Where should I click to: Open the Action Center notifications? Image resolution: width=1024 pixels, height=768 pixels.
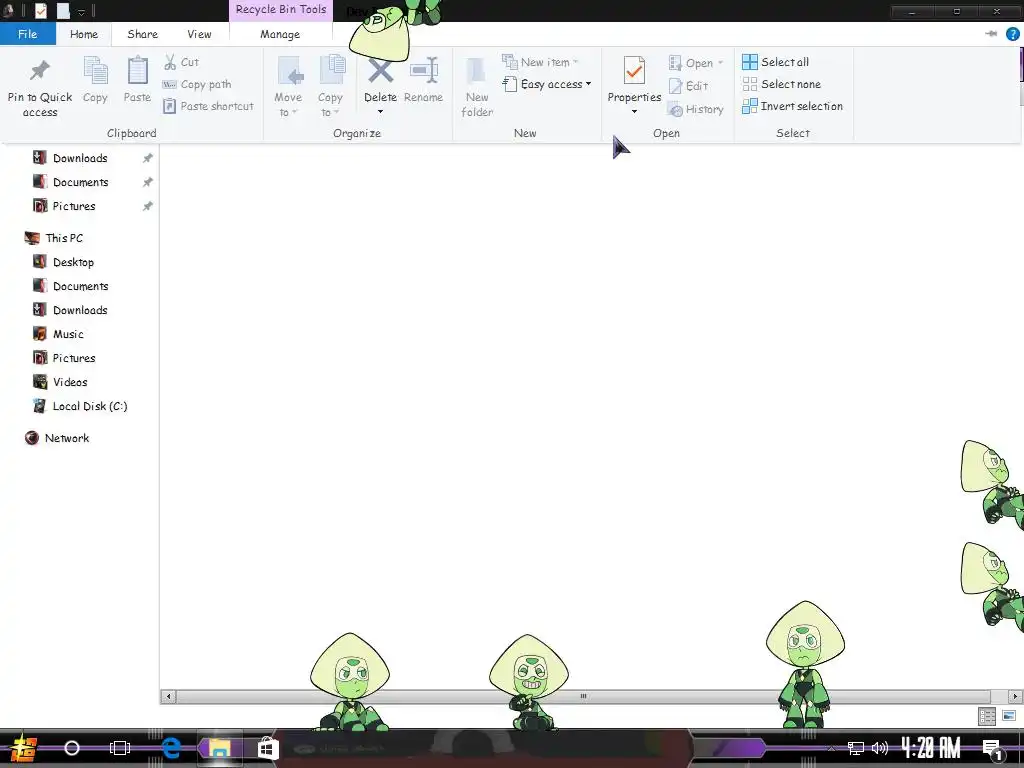tap(993, 749)
